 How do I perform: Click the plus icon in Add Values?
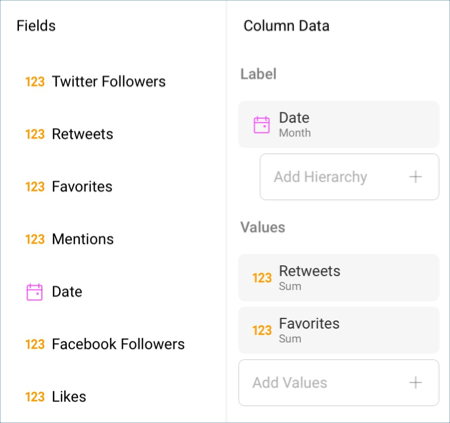click(x=416, y=383)
